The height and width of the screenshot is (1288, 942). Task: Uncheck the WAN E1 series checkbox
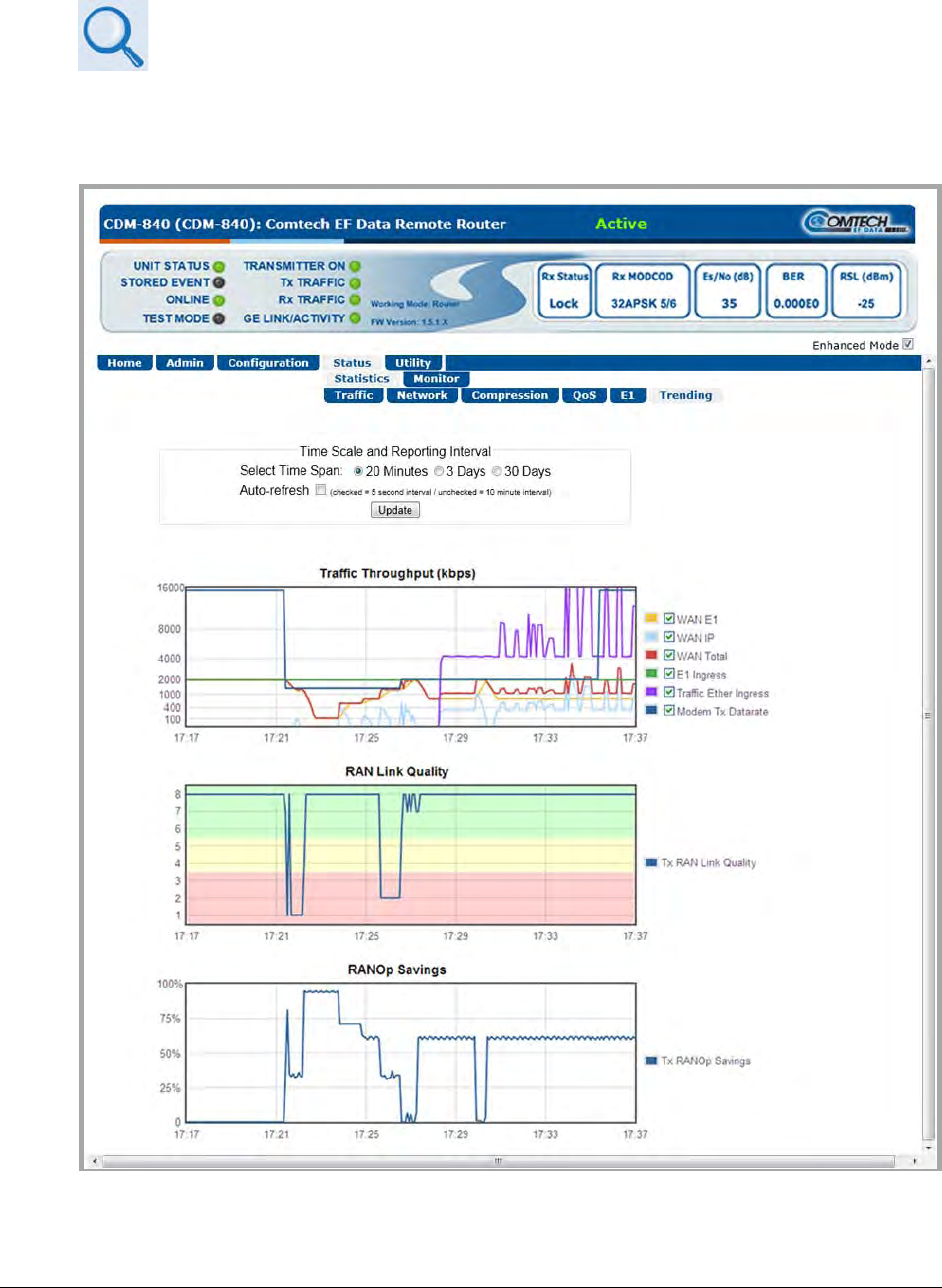(669, 618)
